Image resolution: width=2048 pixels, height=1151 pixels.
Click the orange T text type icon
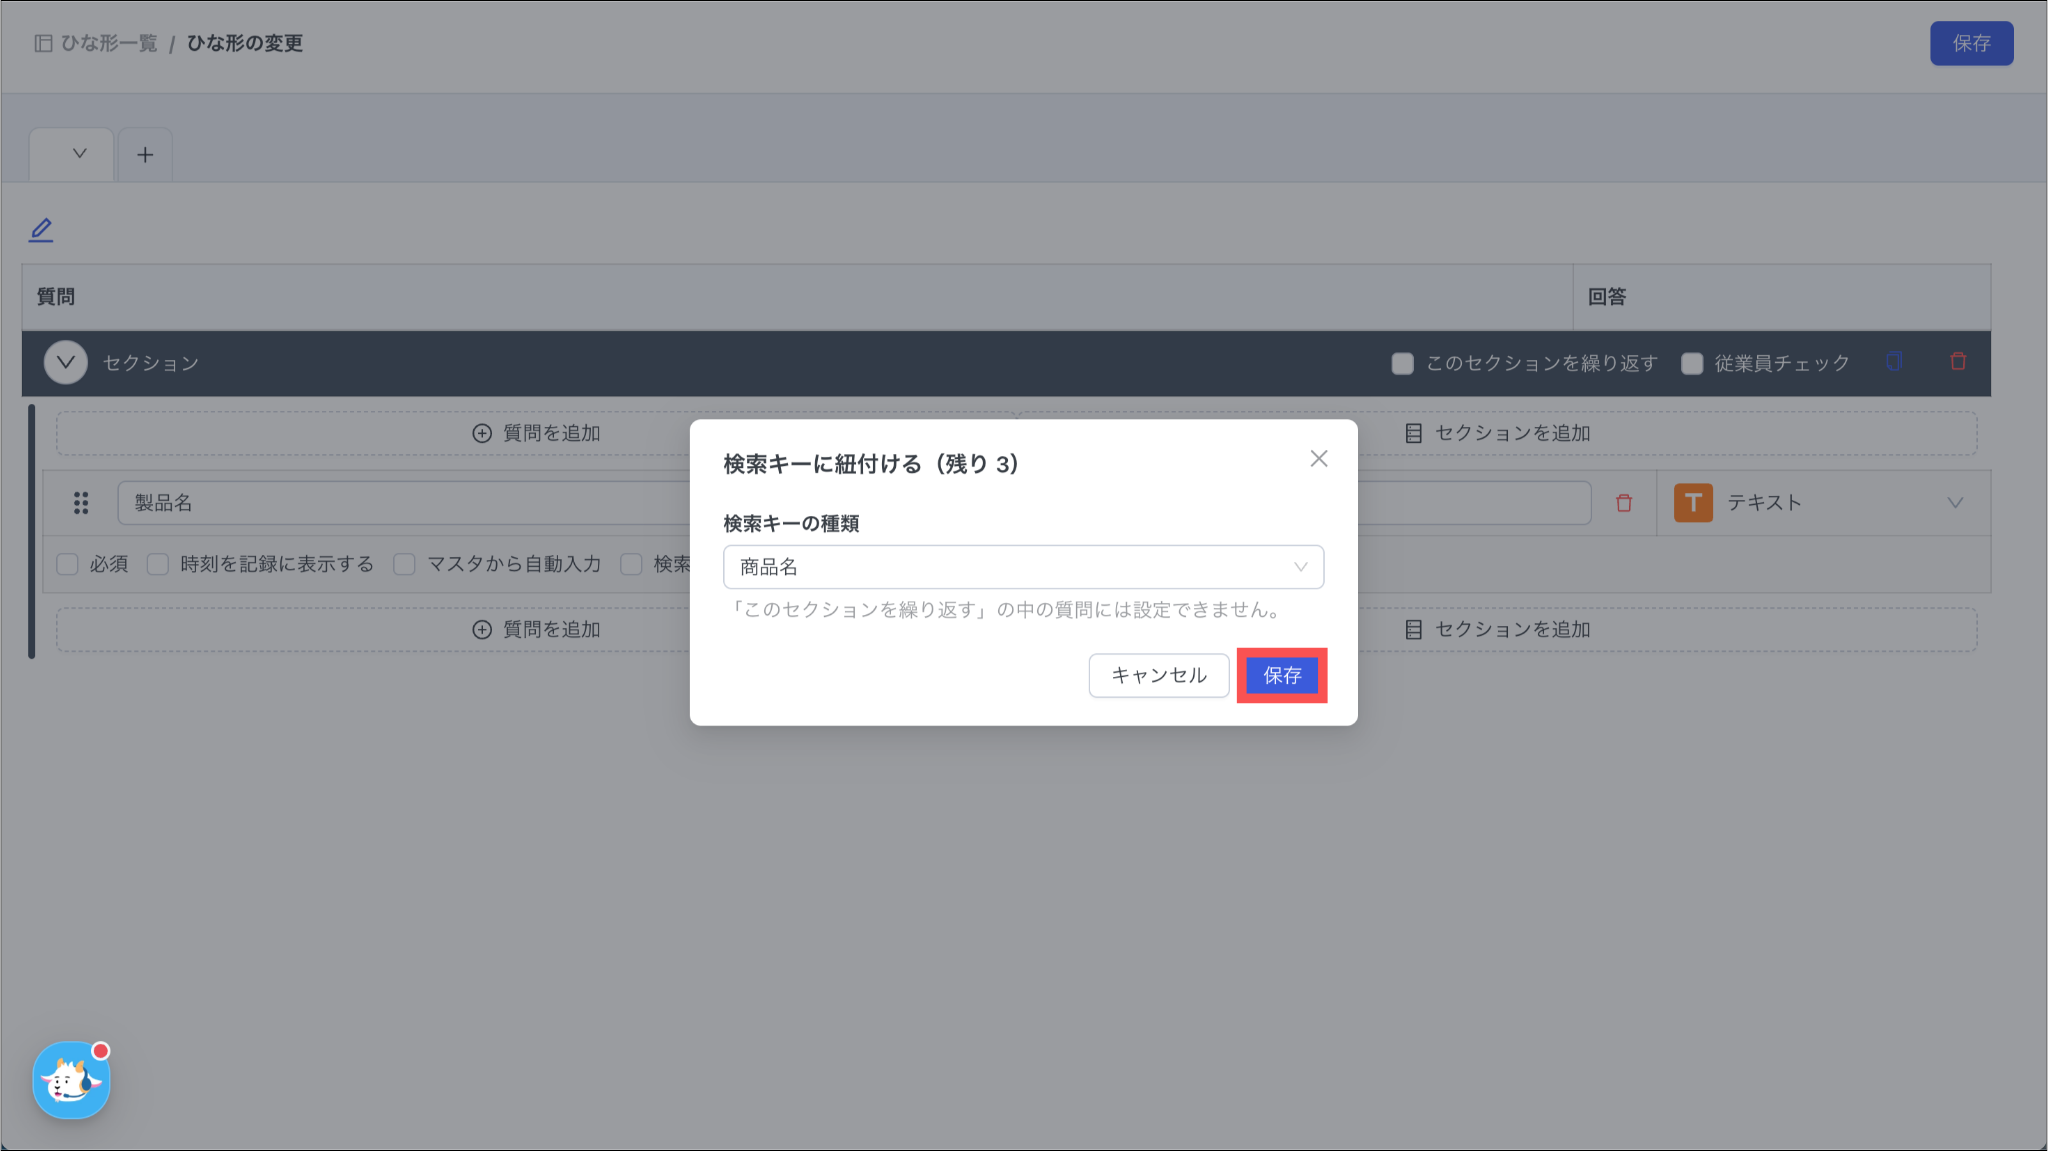[1693, 503]
